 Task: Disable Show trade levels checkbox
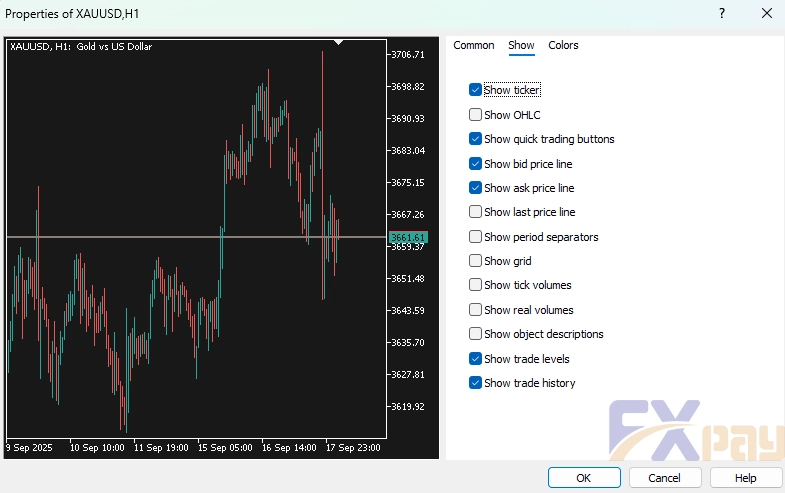[x=476, y=359]
